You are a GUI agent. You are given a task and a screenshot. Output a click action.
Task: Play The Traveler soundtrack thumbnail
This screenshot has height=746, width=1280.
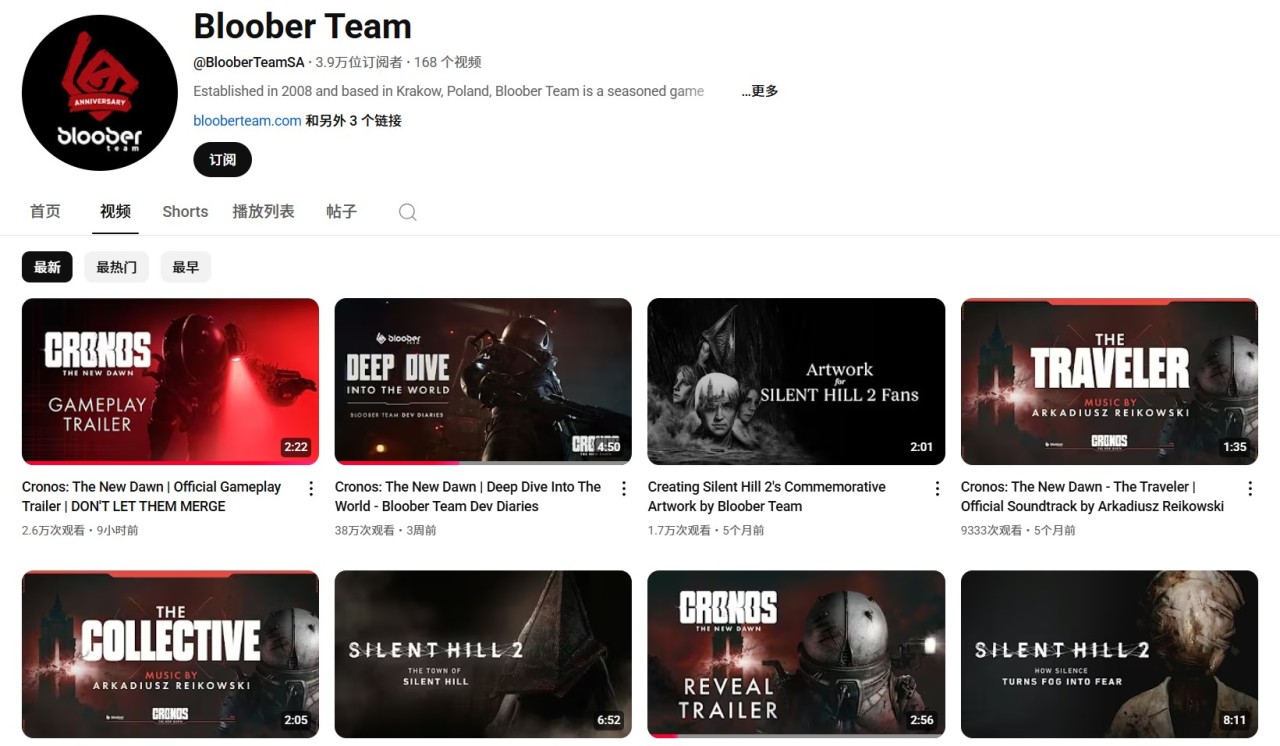[1109, 381]
